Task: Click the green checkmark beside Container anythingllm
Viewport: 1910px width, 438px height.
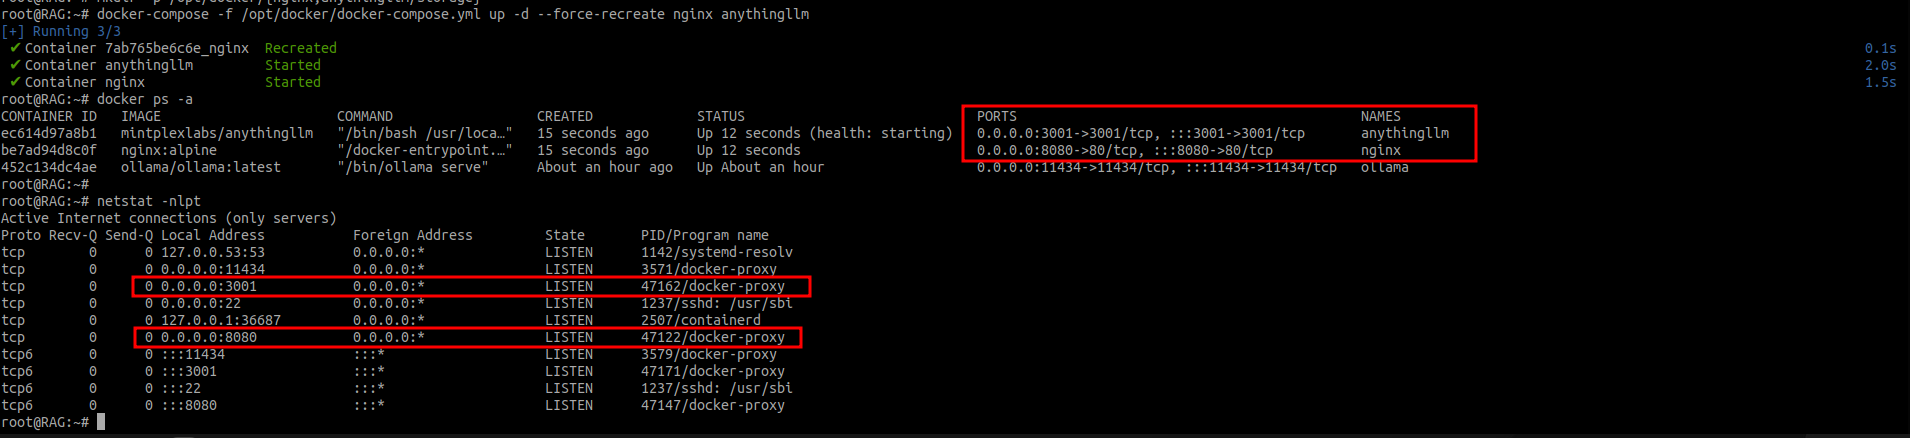Action: pos(15,65)
